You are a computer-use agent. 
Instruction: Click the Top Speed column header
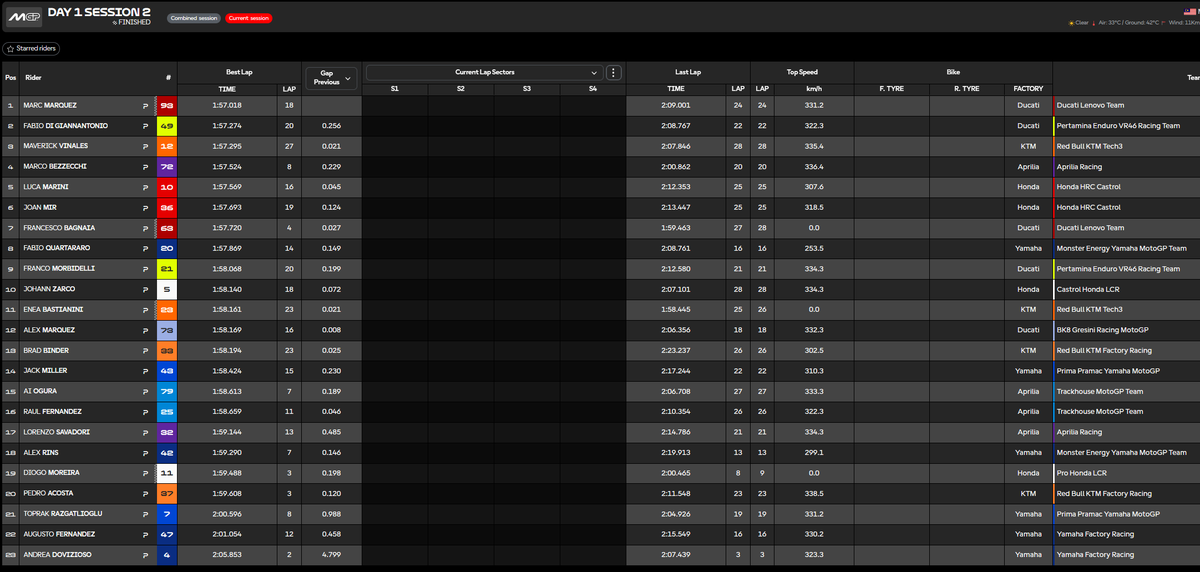pyautogui.click(x=802, y=72)
